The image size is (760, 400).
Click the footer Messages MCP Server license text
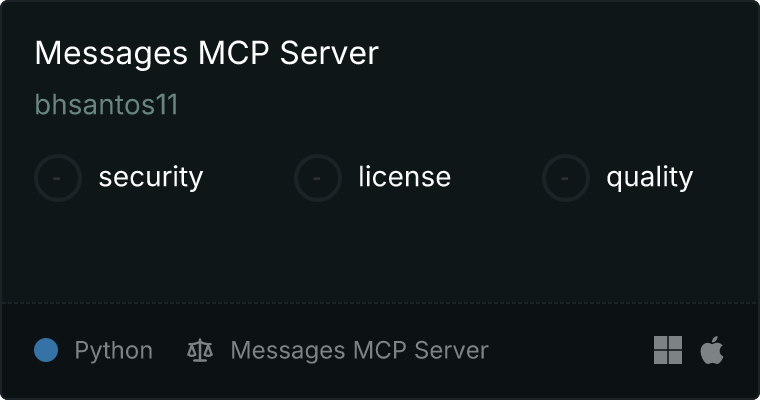tap(359, 350)
